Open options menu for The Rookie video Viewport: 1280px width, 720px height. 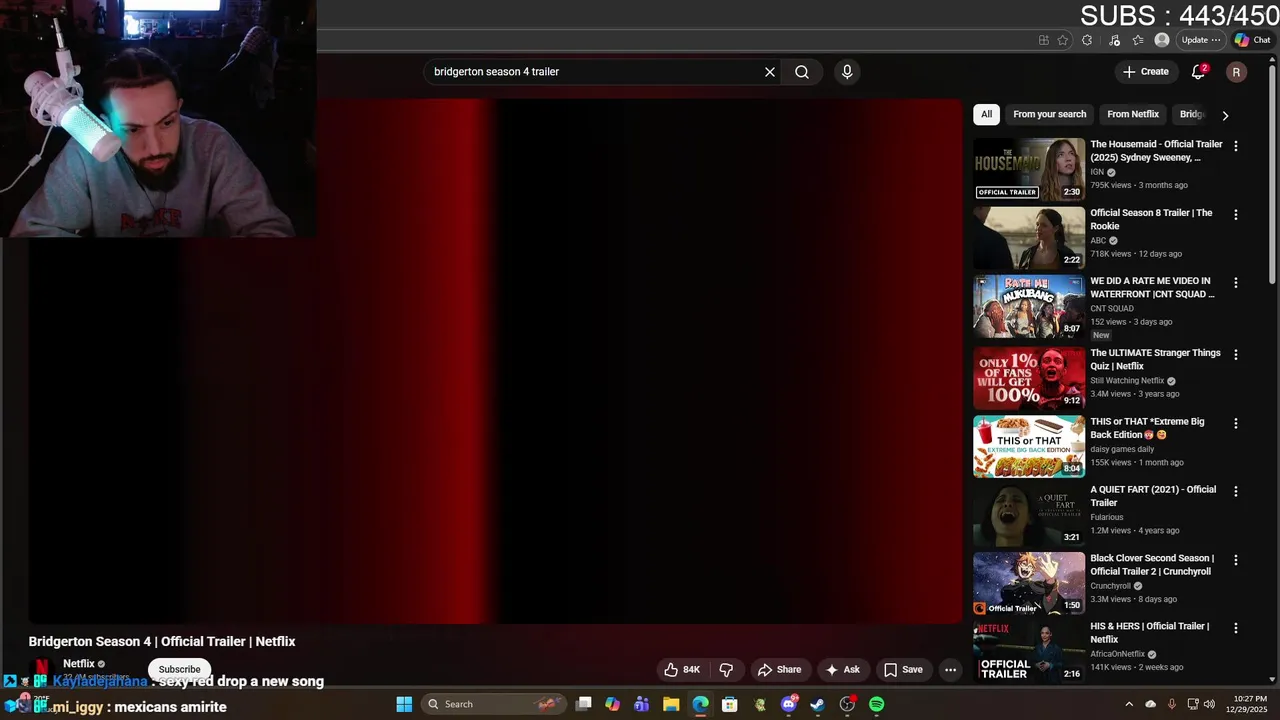(1236, 215)
